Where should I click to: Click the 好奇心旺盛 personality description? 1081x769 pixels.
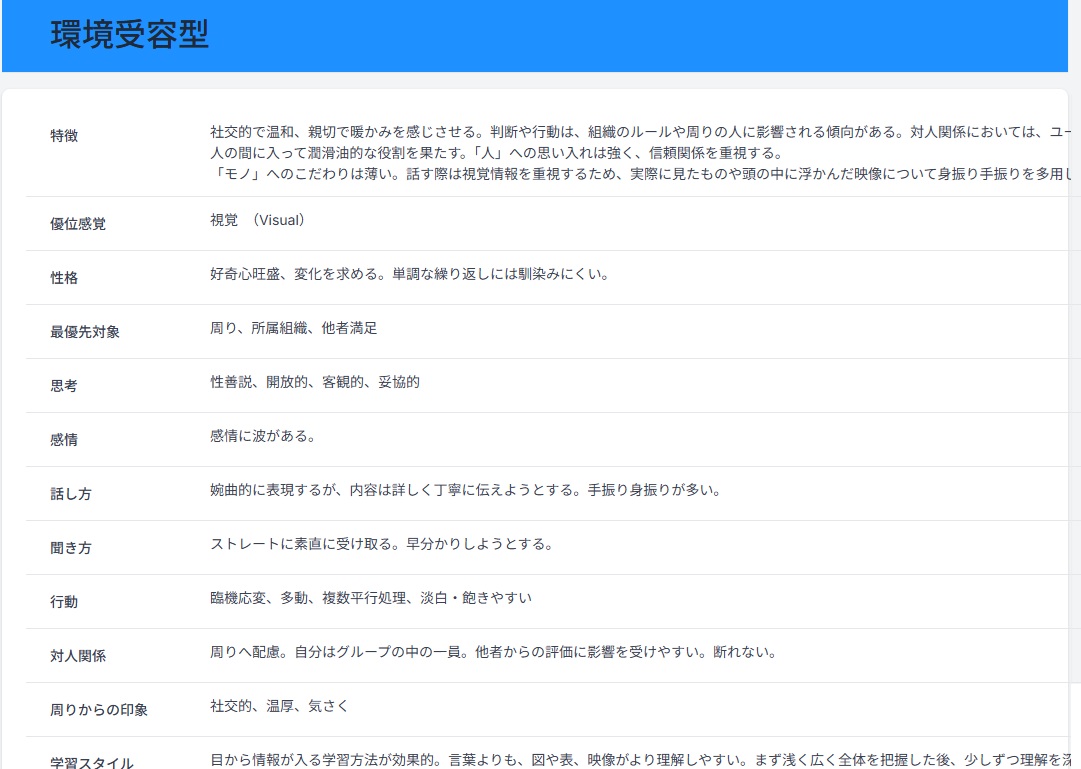pyautogui.click(x=409, y=274)
